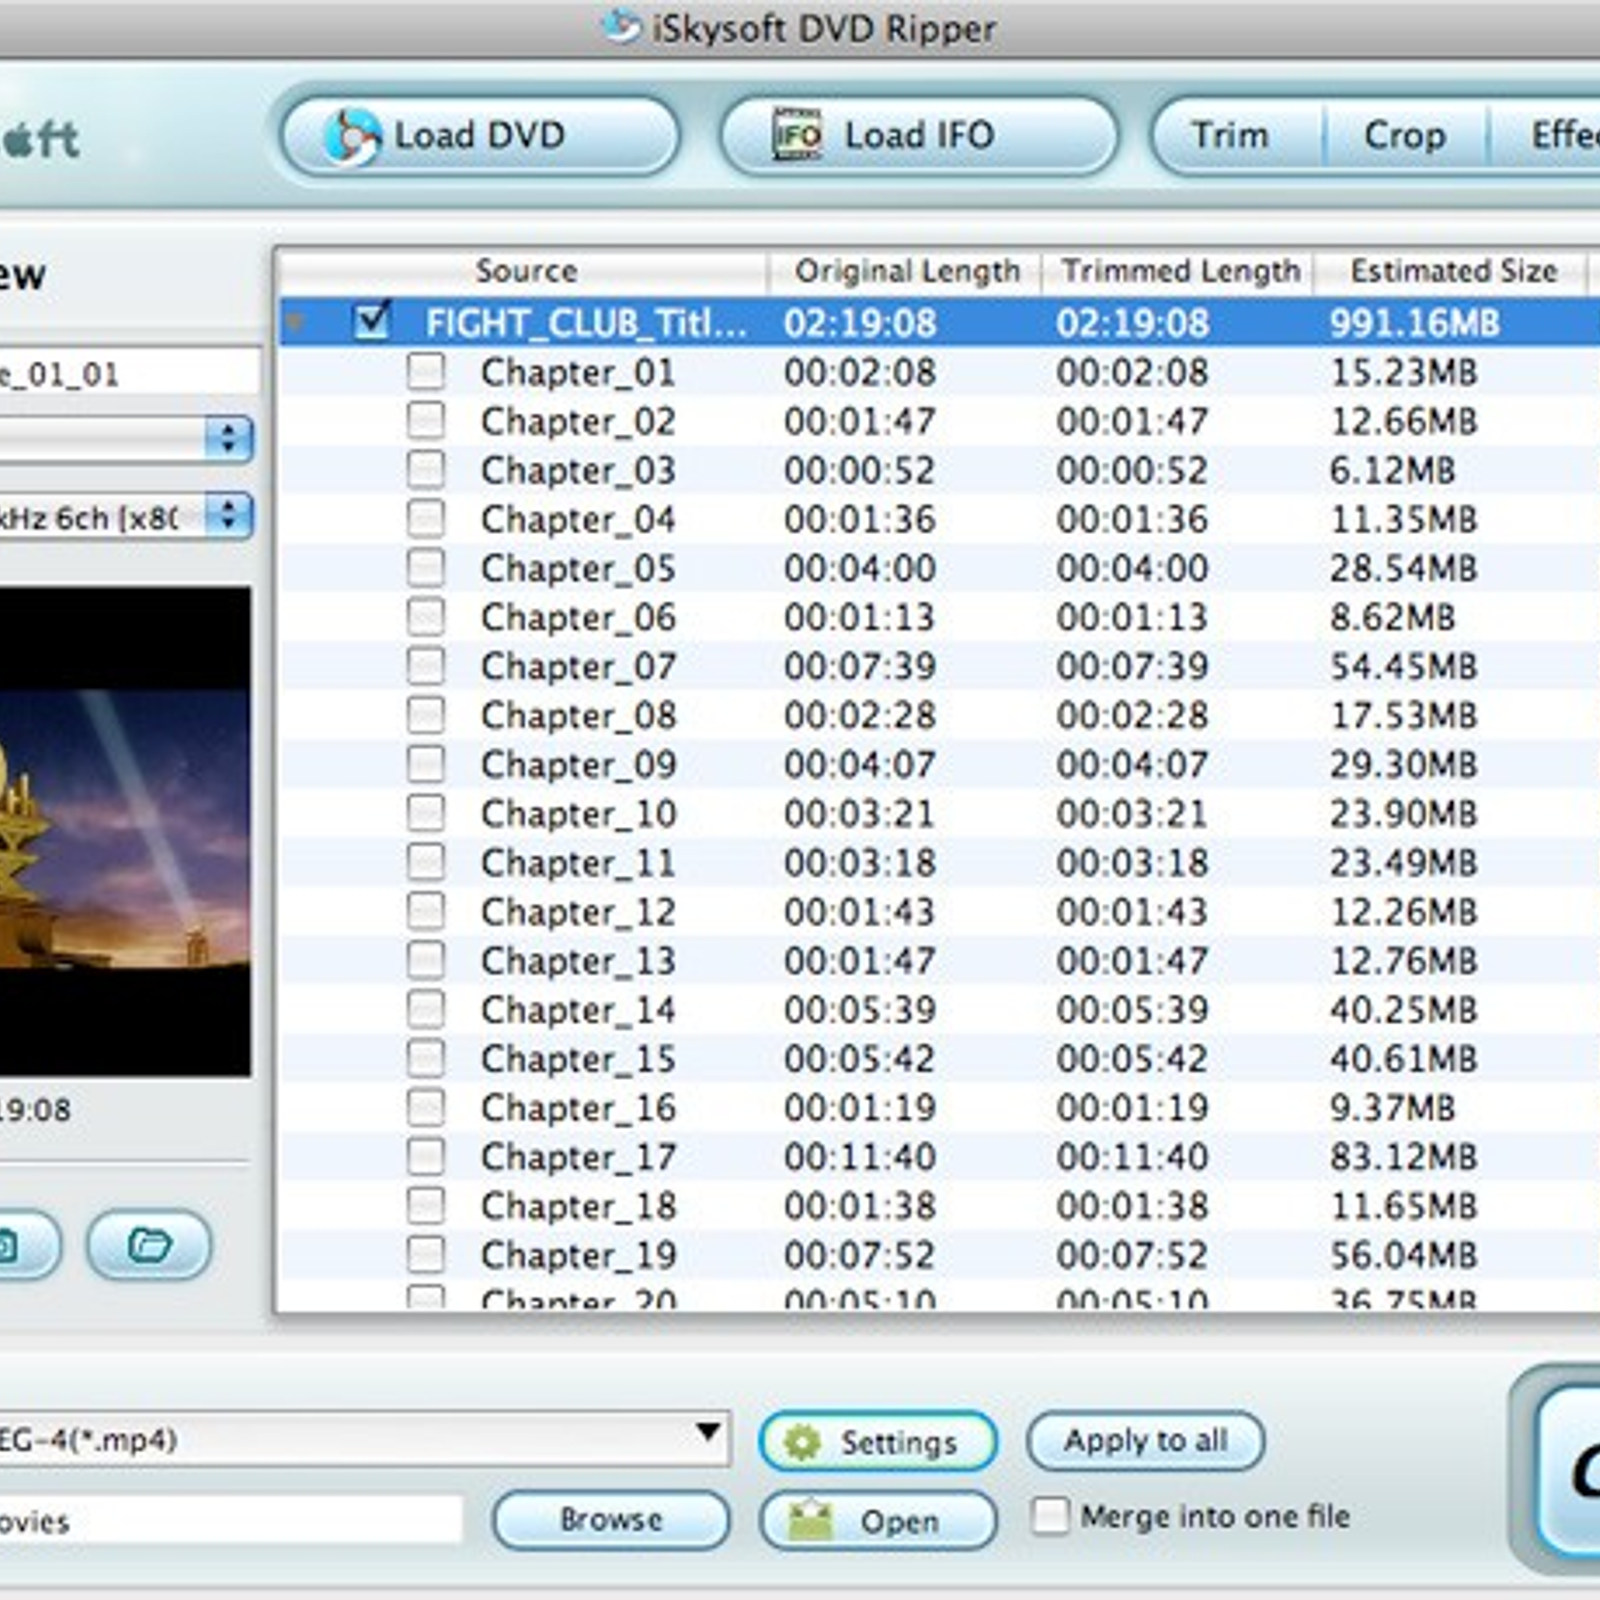
Task: Select the Chapter_02 row name
Action: point(578,421)
